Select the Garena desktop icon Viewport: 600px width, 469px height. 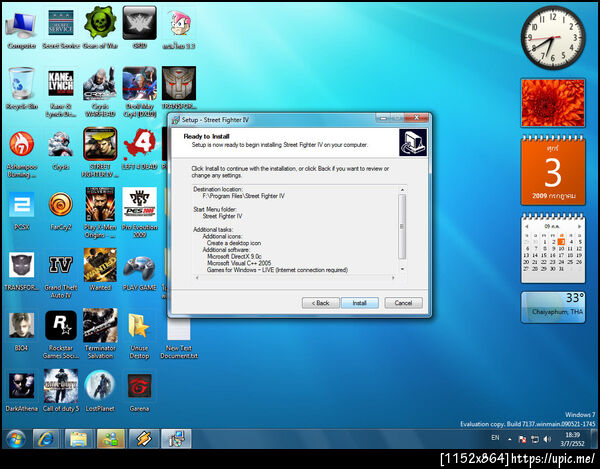pos(139,392)
